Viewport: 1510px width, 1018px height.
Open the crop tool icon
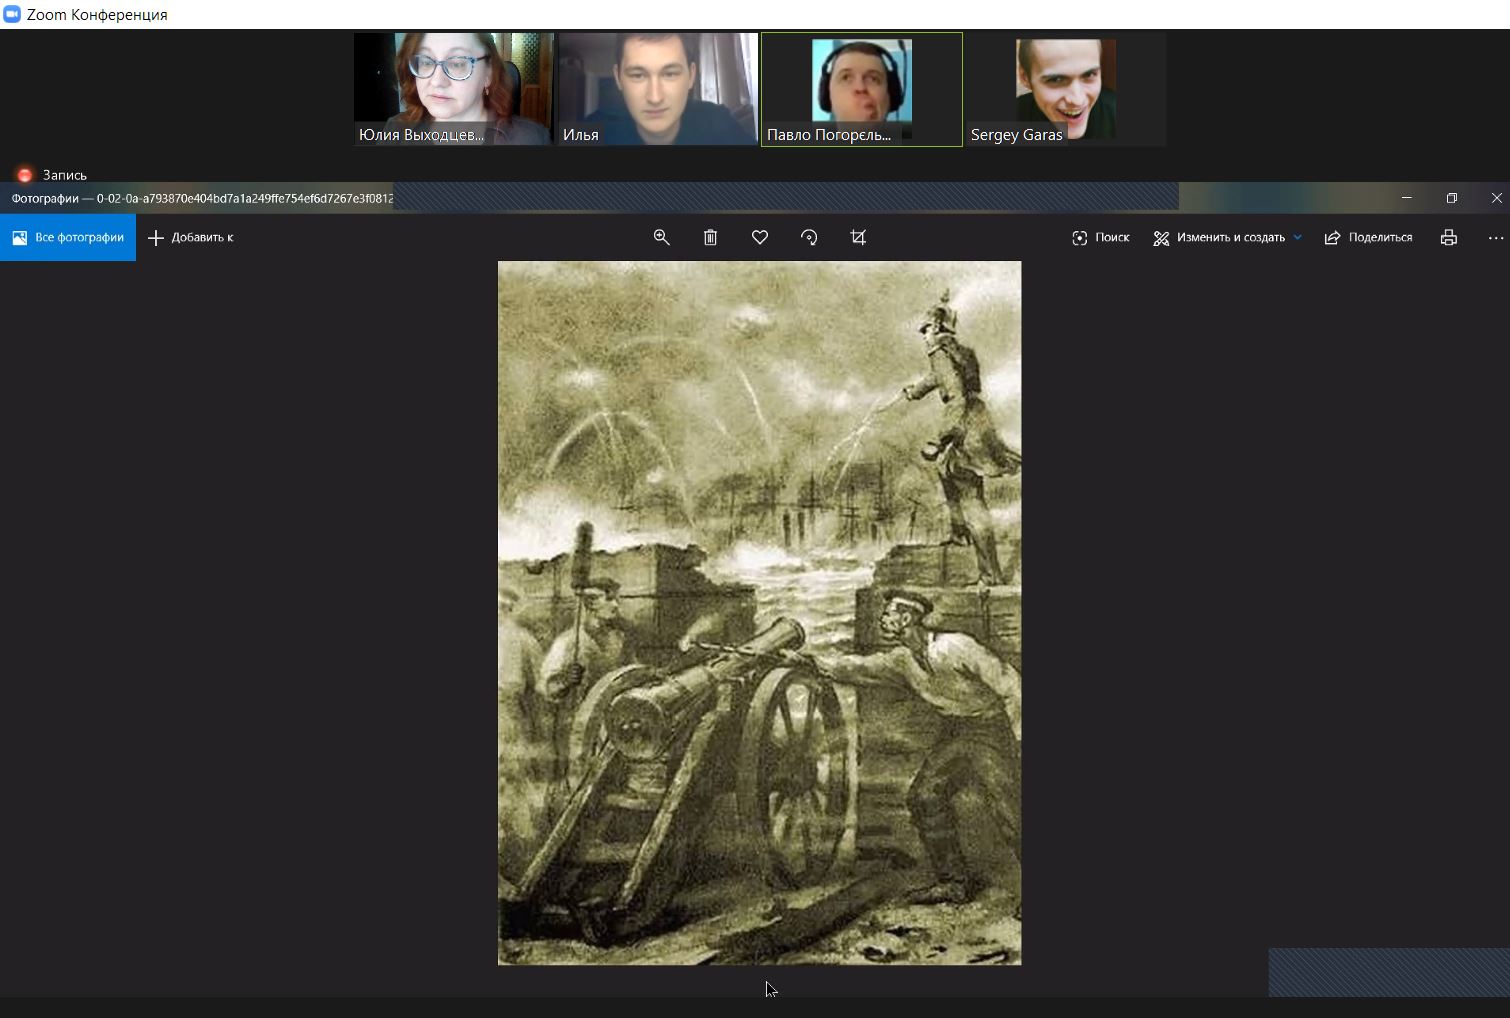click(858, 237)
